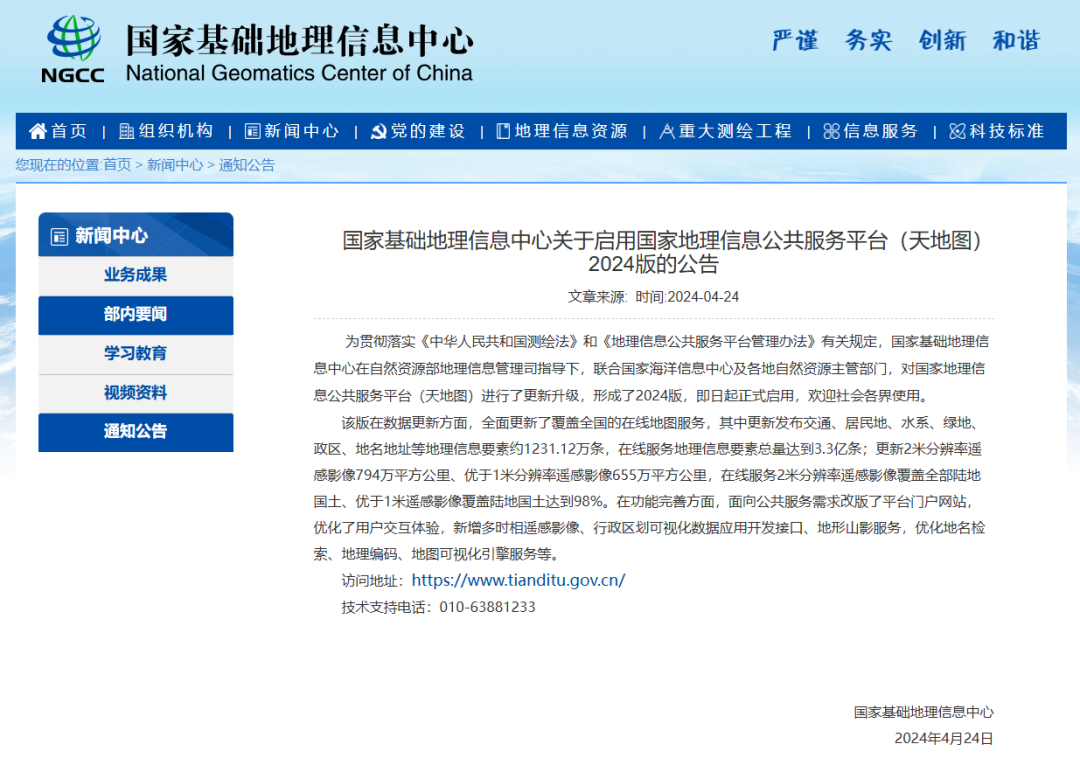Click the book icon beside 地理信息资源

[503, 131]
